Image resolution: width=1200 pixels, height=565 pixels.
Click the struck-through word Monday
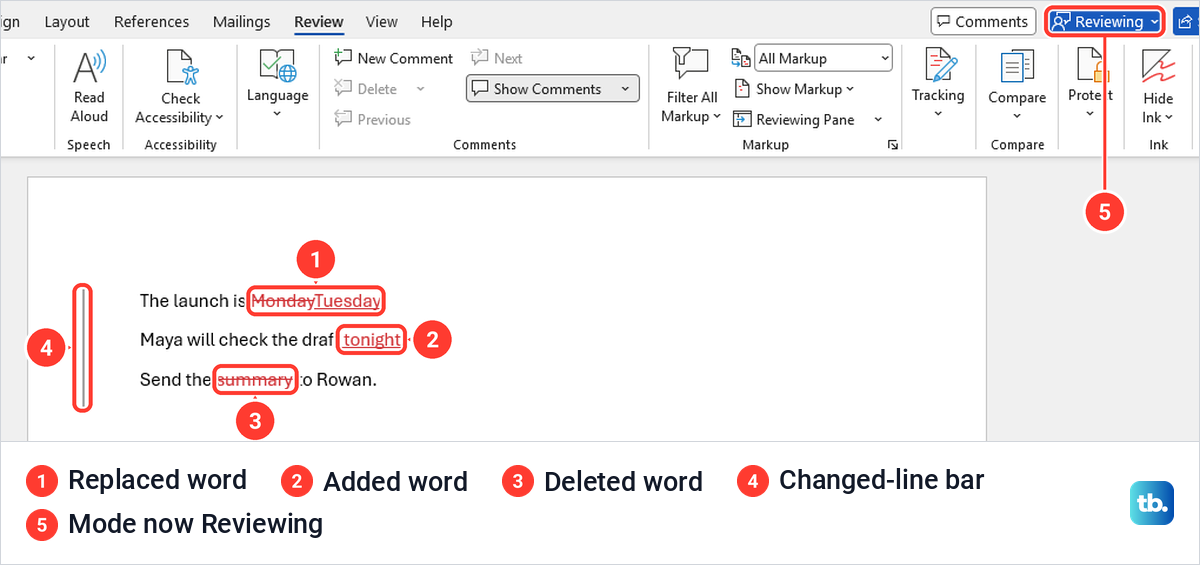pos(282,301)
